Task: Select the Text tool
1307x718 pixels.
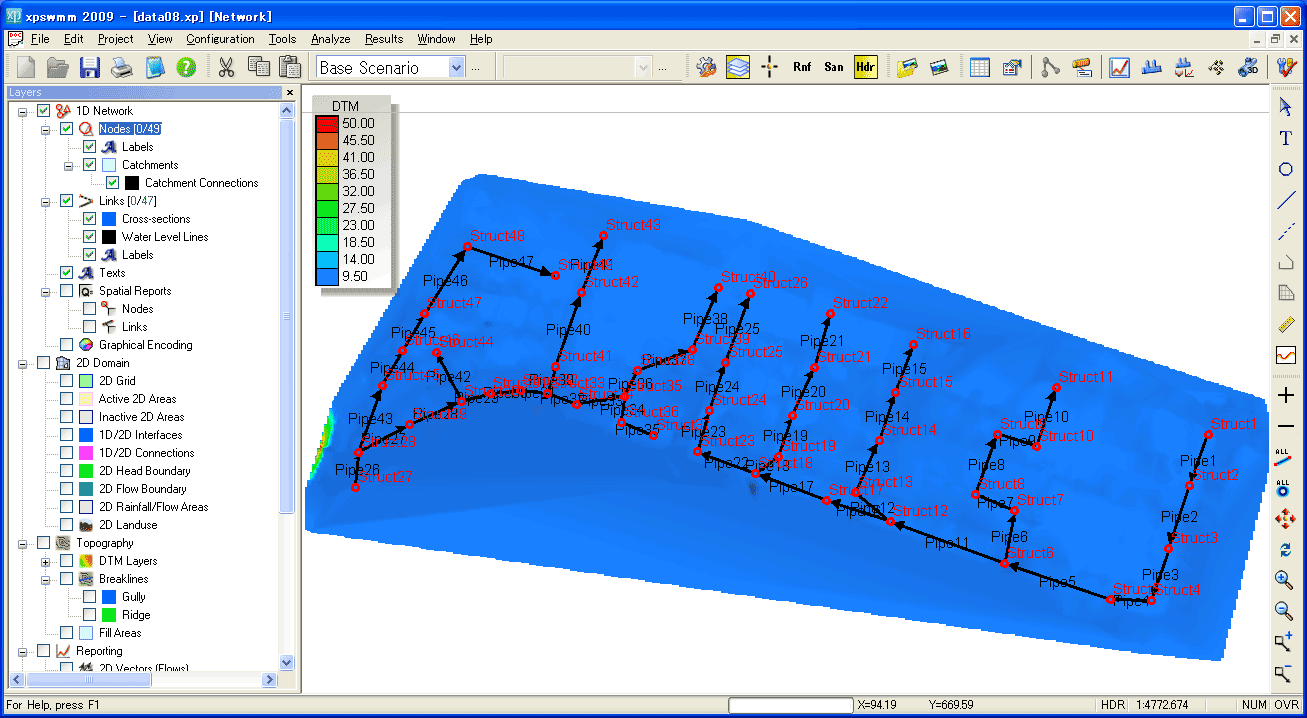Action: pyautogui.click(x=1286, y=138)
